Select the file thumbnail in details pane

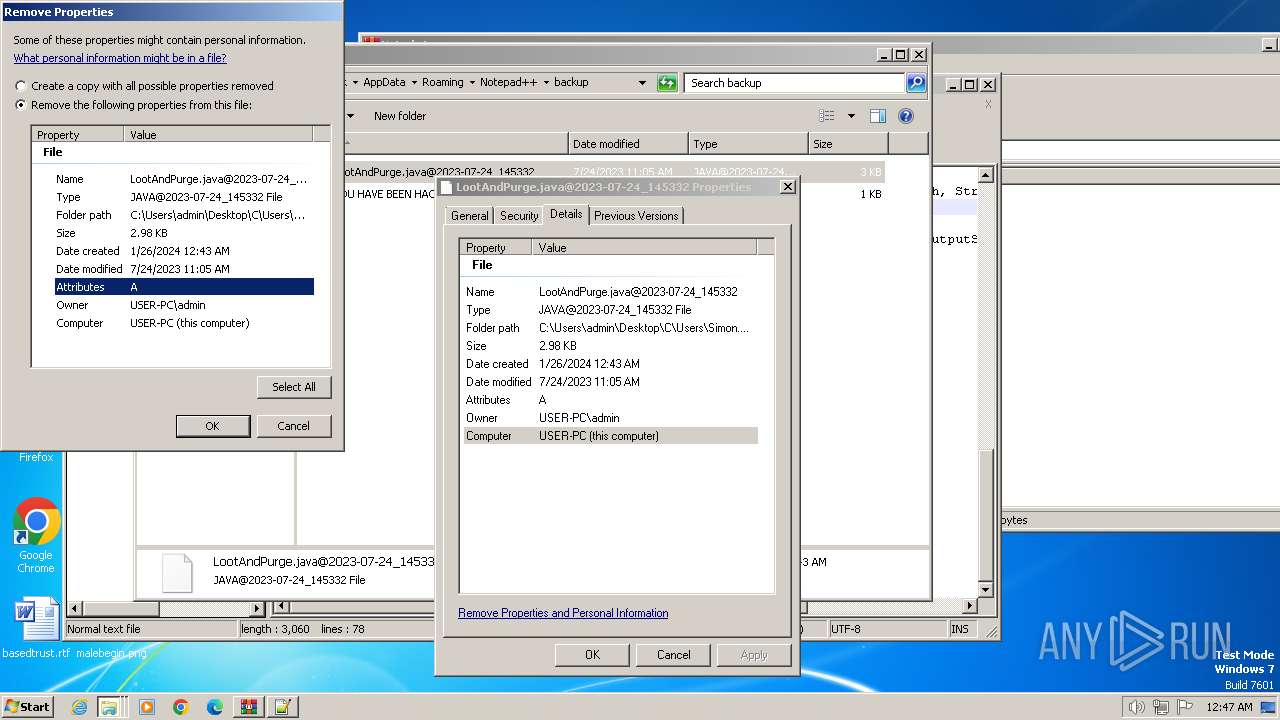(177, 573)
